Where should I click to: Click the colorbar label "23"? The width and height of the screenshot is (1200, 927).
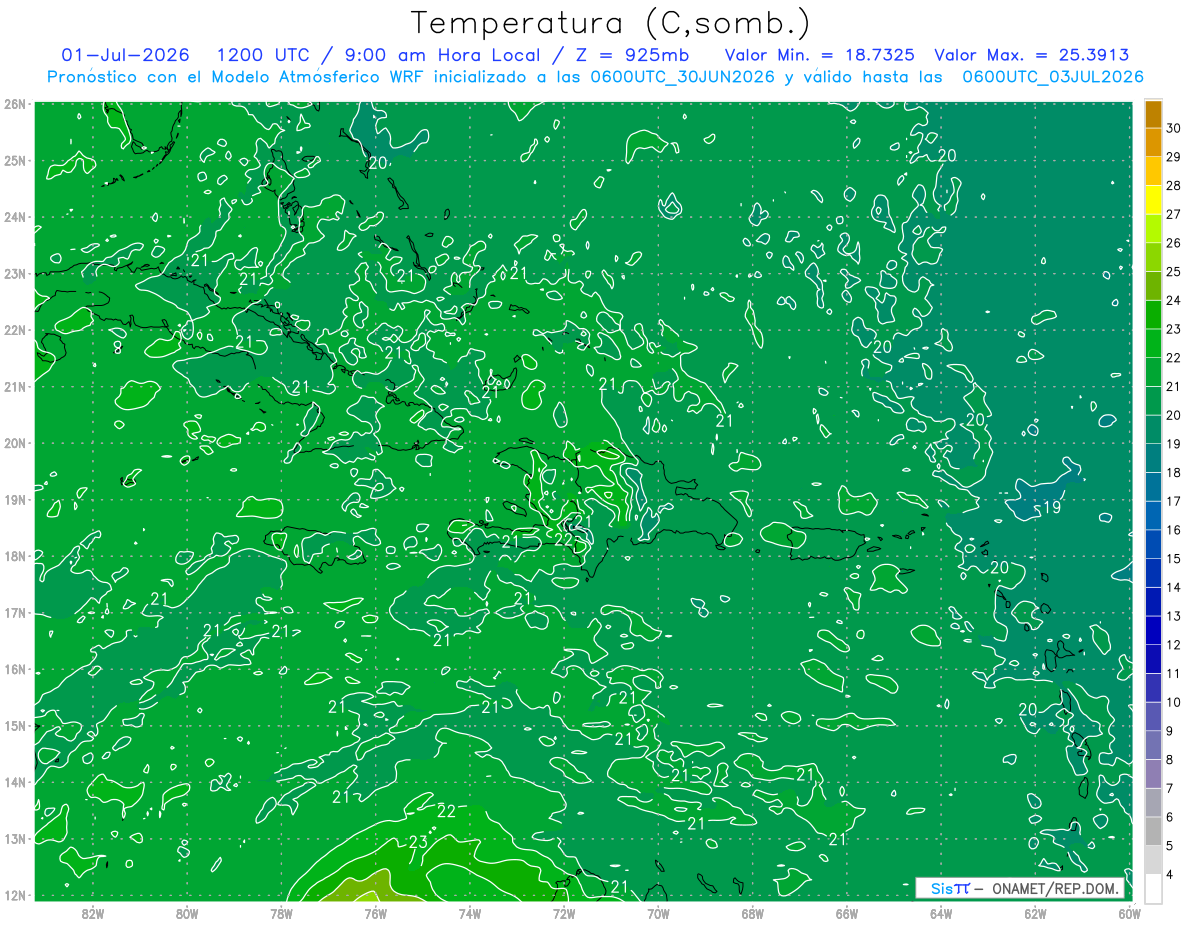pyautogui.click(x=1174, y=329)
